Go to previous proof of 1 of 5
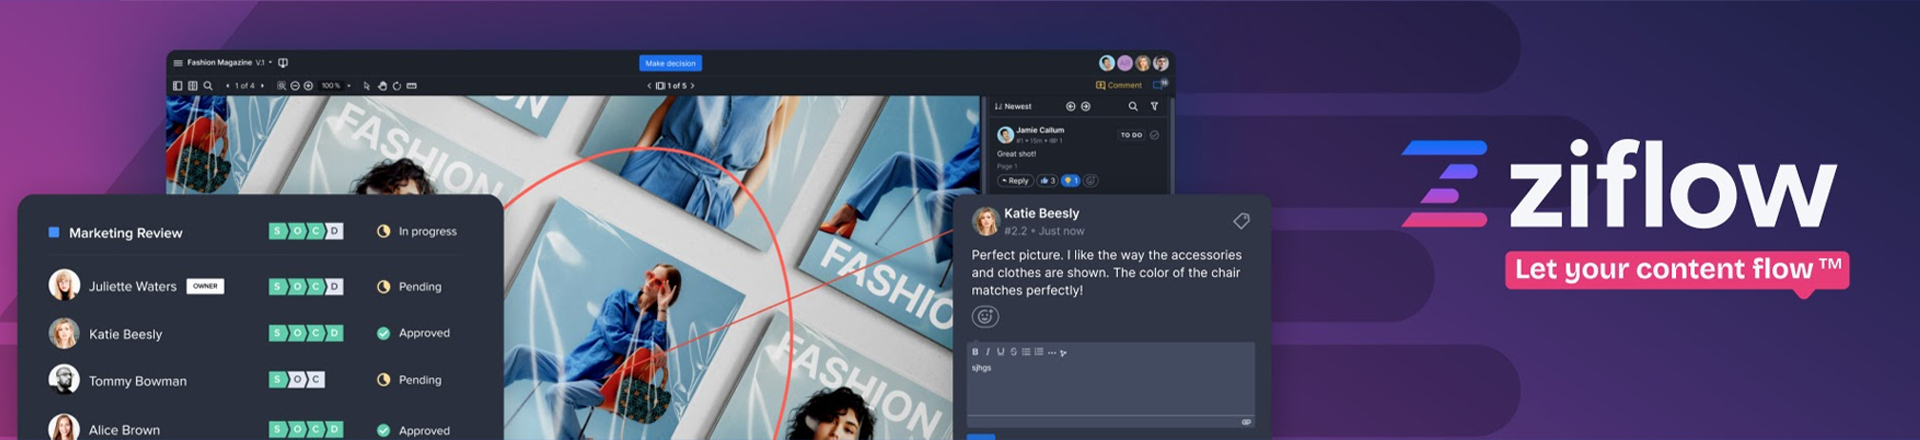This screenshot has width=1920, height=440. [649, 86]
